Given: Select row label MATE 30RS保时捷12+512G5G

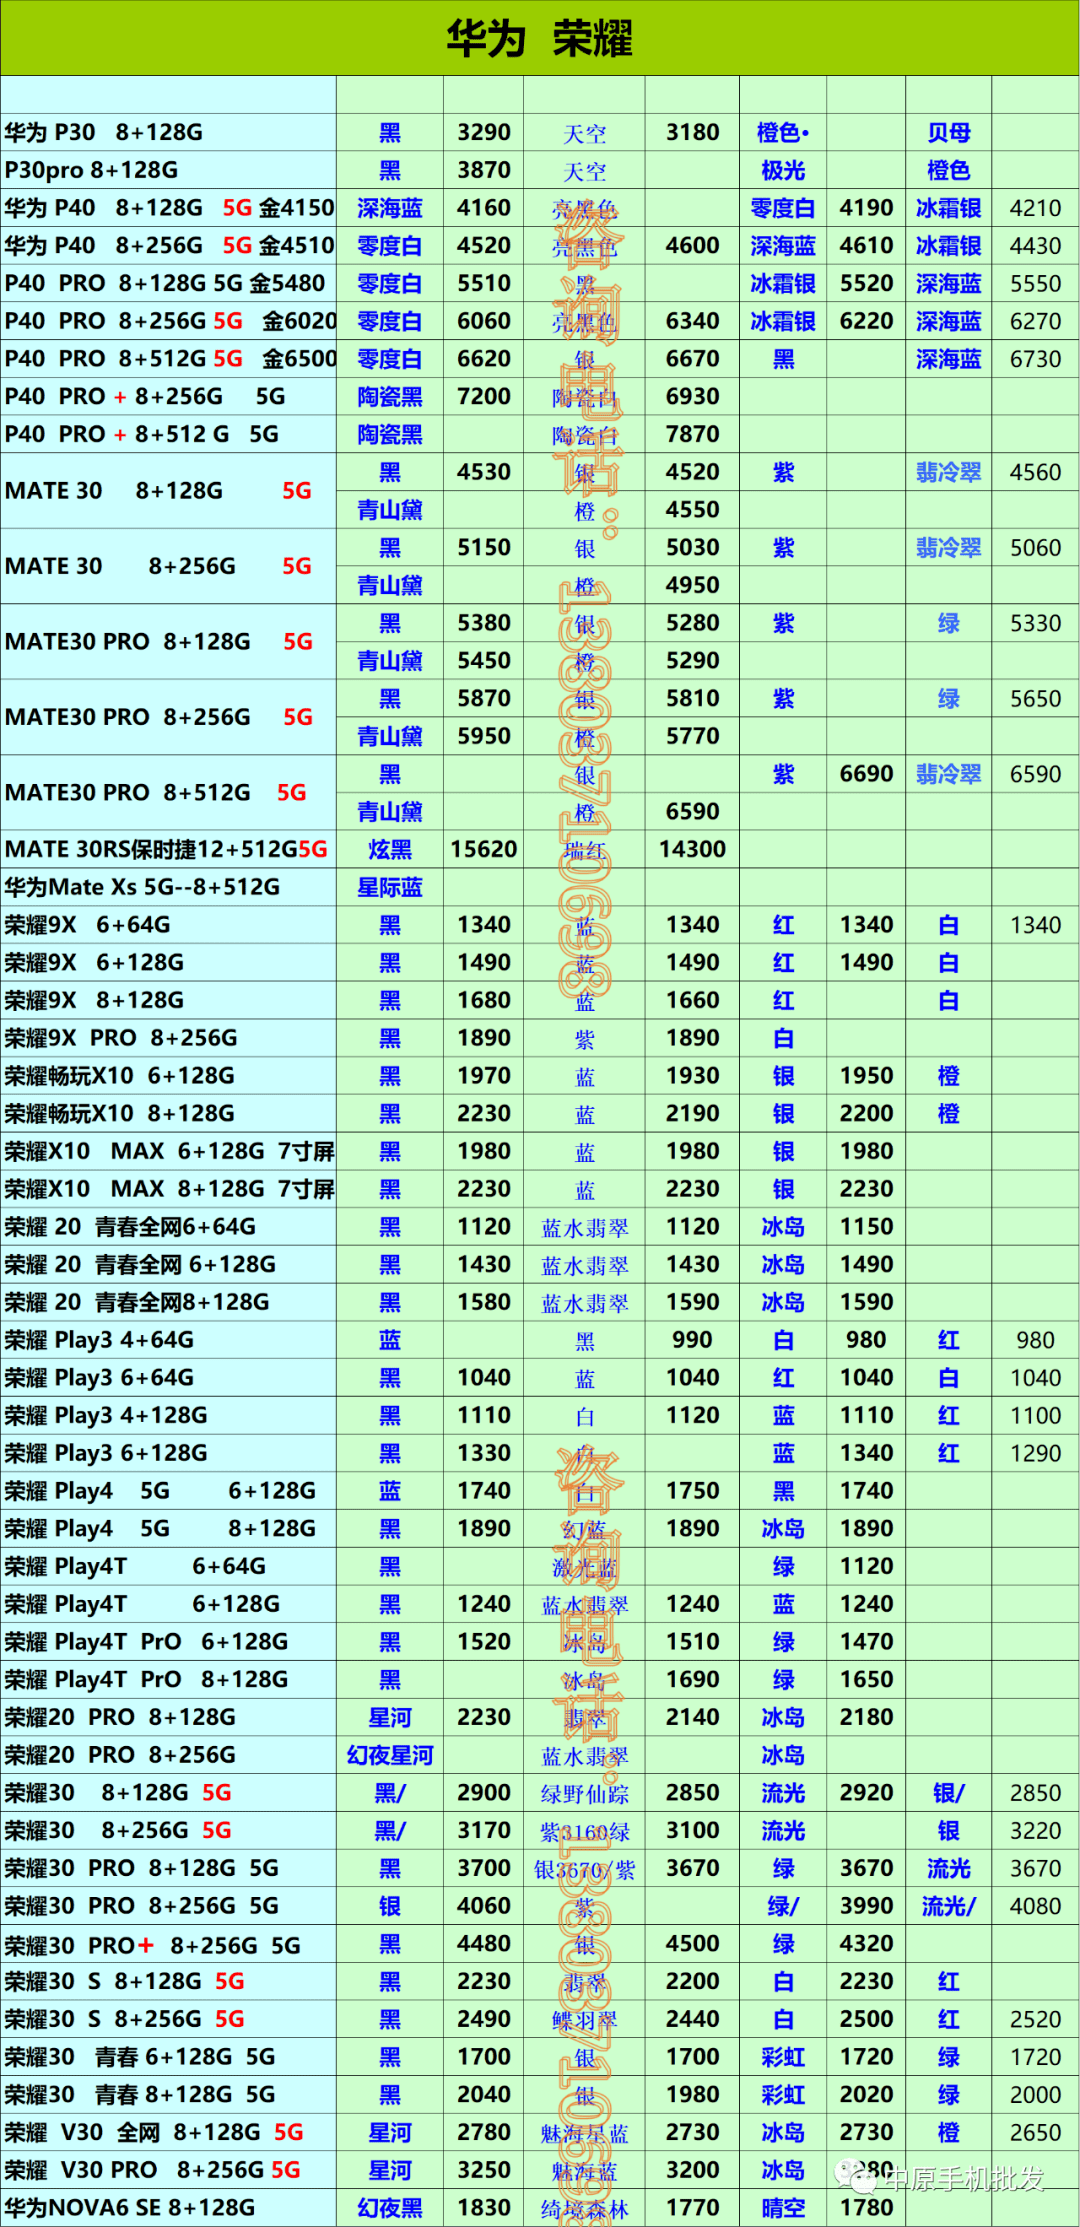Looking at the screenshot, I should point(166,850).
